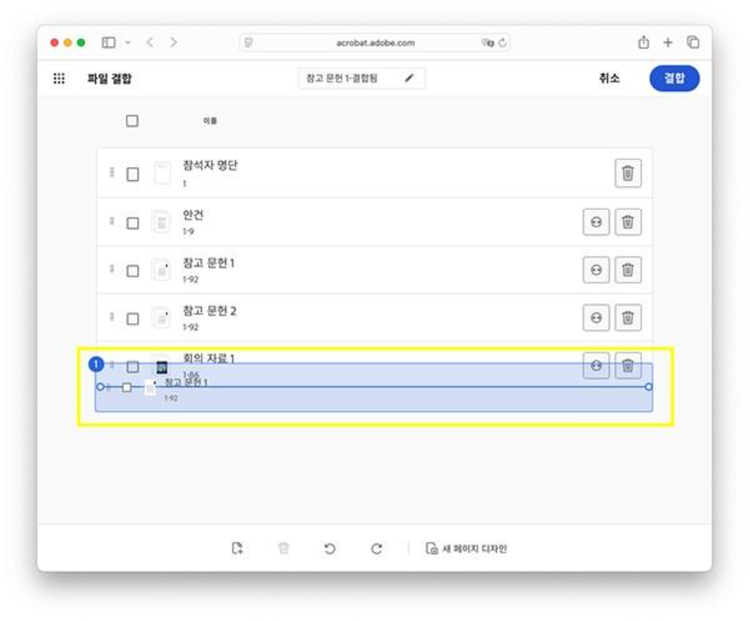Viewport: 750px width, 621px height.
Task: Click the file name field 참고 문헌 1-결합됨
Action: [361, 78]
